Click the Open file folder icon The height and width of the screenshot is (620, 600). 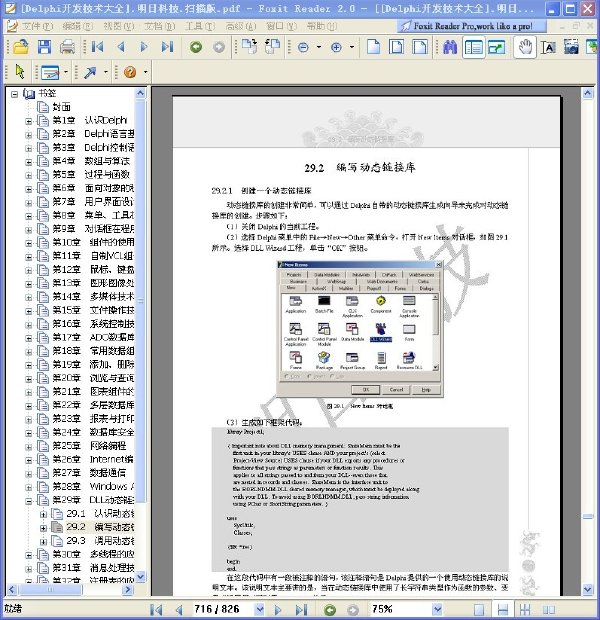coord(21,47)
